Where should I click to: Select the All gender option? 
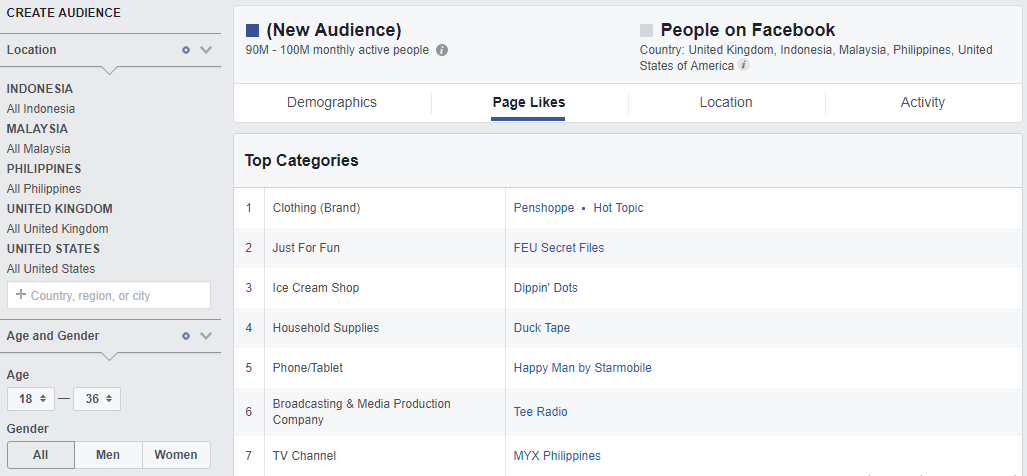coord(40,455)
